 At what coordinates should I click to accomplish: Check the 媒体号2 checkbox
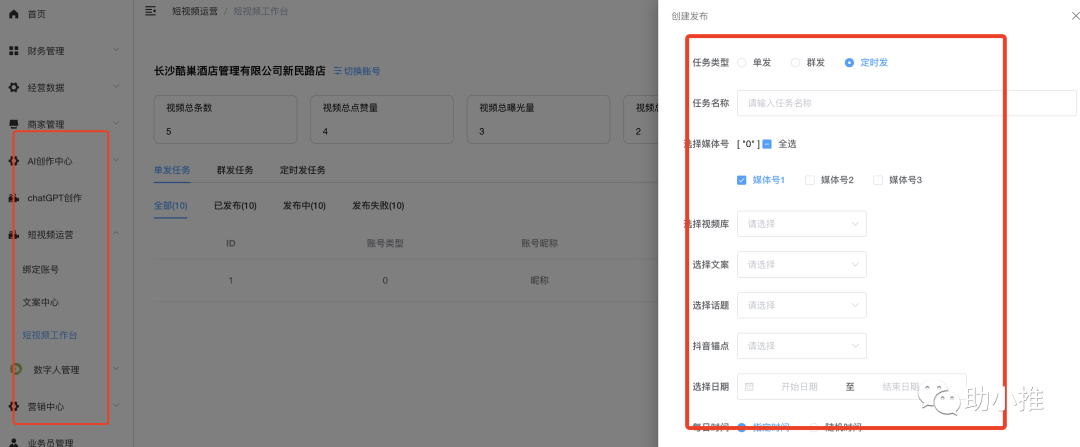coord(810,180)
